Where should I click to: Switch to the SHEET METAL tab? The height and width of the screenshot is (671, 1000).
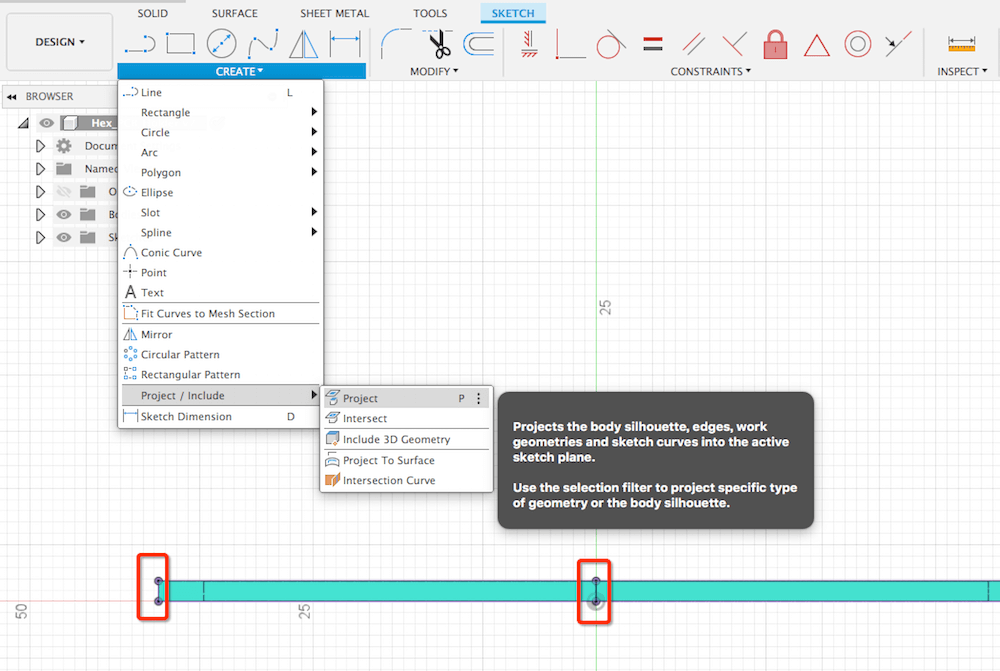tap(334, 14)
